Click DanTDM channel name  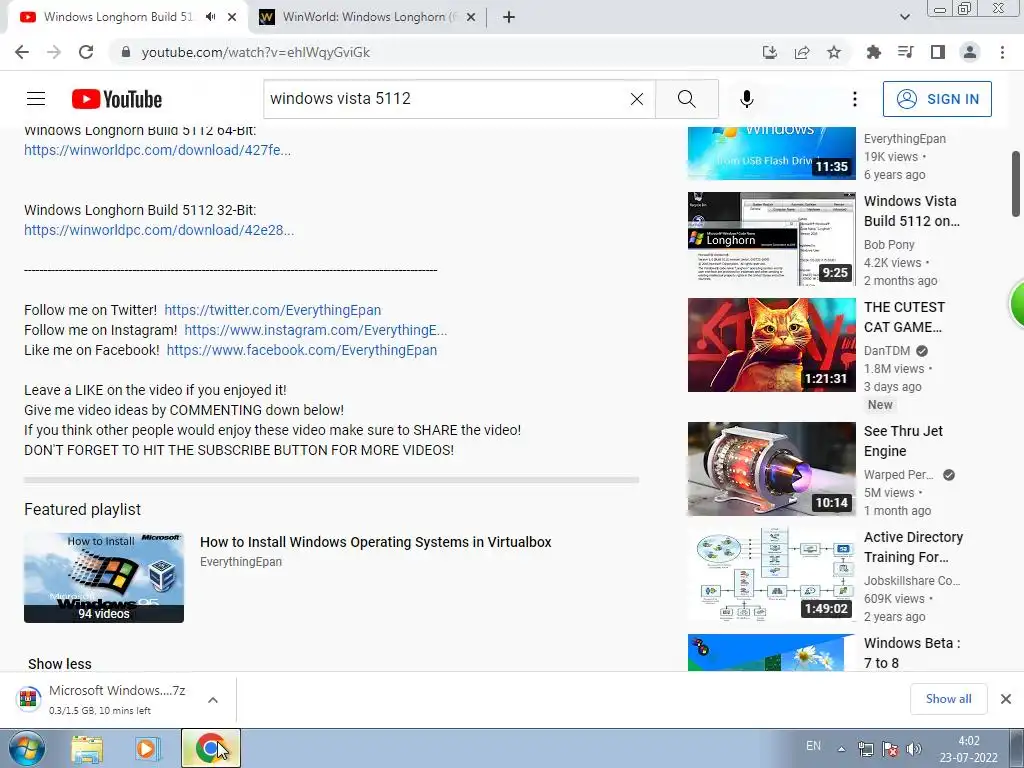tap(886, 351)
